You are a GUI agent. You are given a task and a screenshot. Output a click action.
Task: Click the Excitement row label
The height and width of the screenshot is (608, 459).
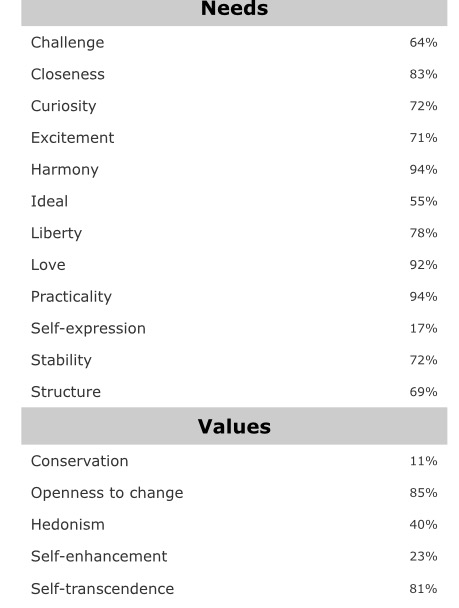72,138
